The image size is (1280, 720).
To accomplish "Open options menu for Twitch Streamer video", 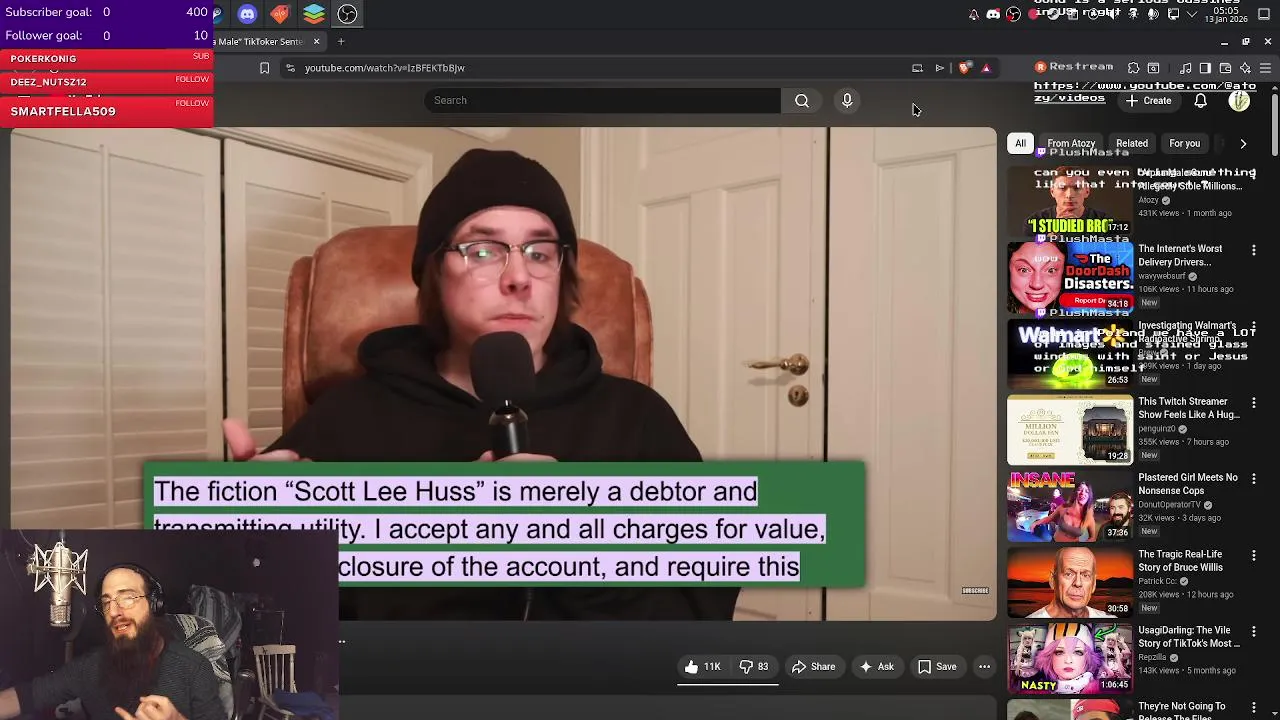I will click(x=1253, y=402).
